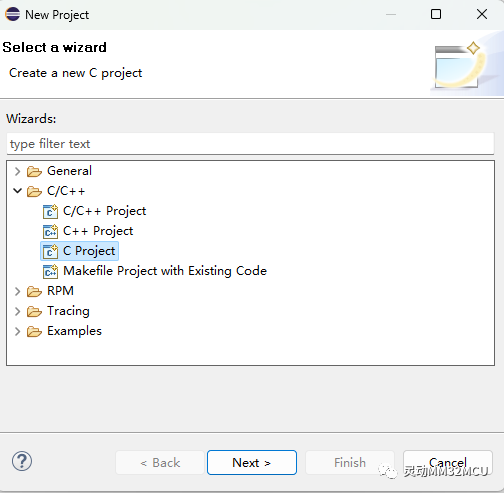Image resolution: width=504 pixels, height=493 pixels.
Task: Open help via question mark icon
Action: click(22, 461)
